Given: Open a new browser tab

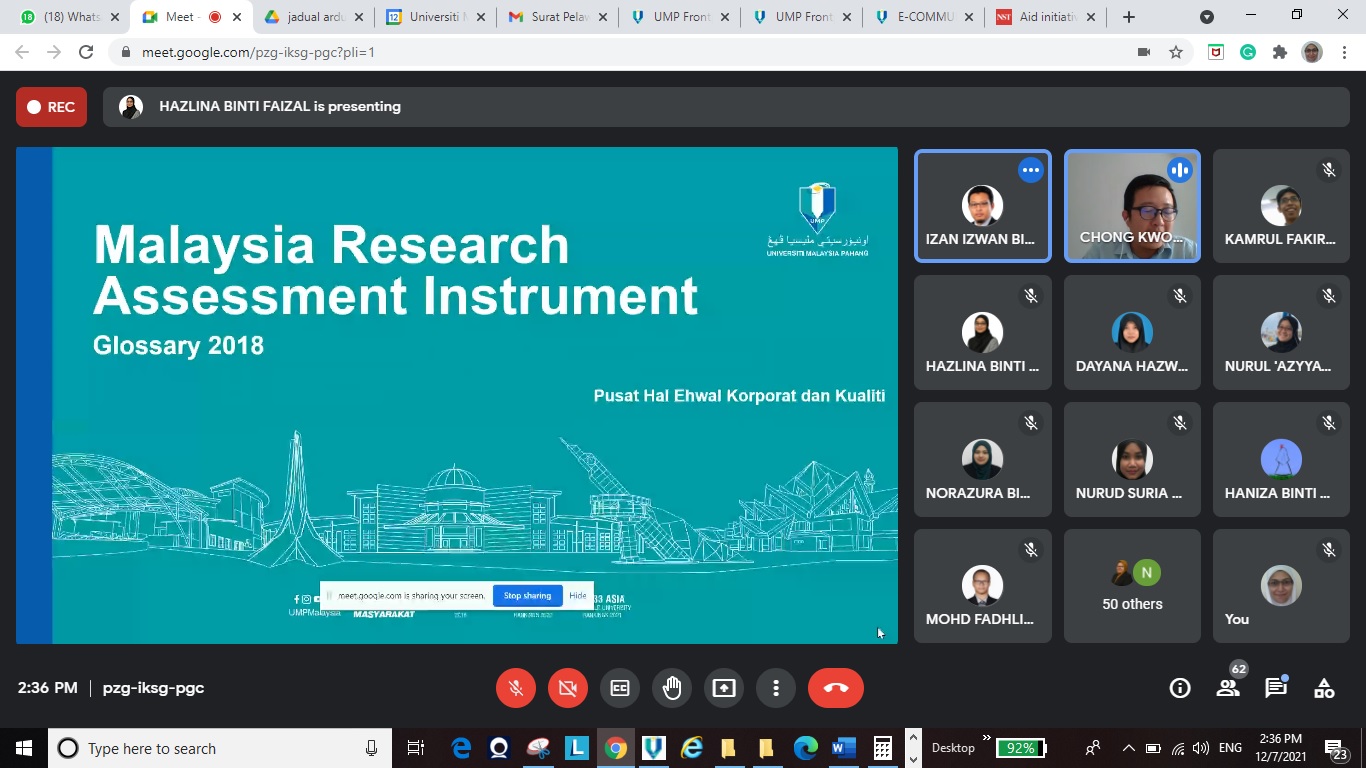Looking at the screenshot, I should 1129,17.
